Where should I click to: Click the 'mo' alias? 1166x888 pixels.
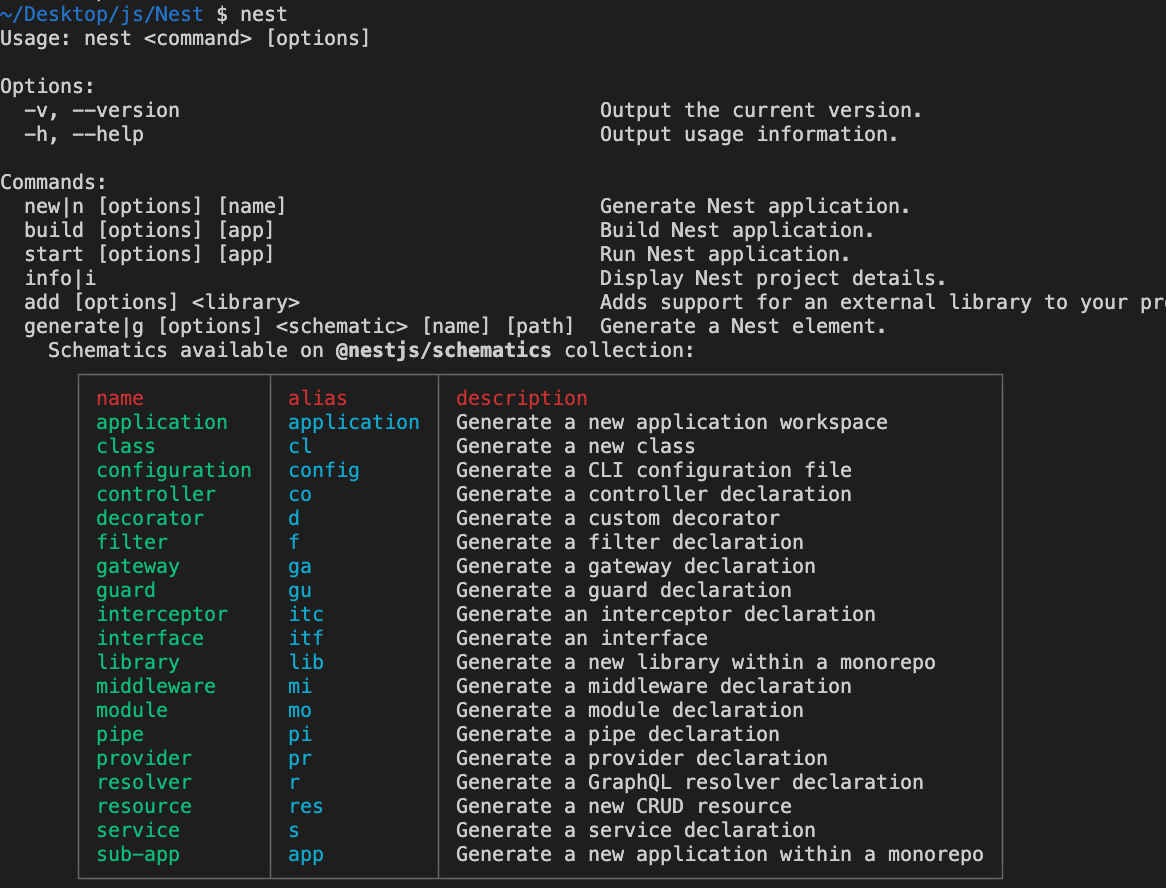click(300, 710)
